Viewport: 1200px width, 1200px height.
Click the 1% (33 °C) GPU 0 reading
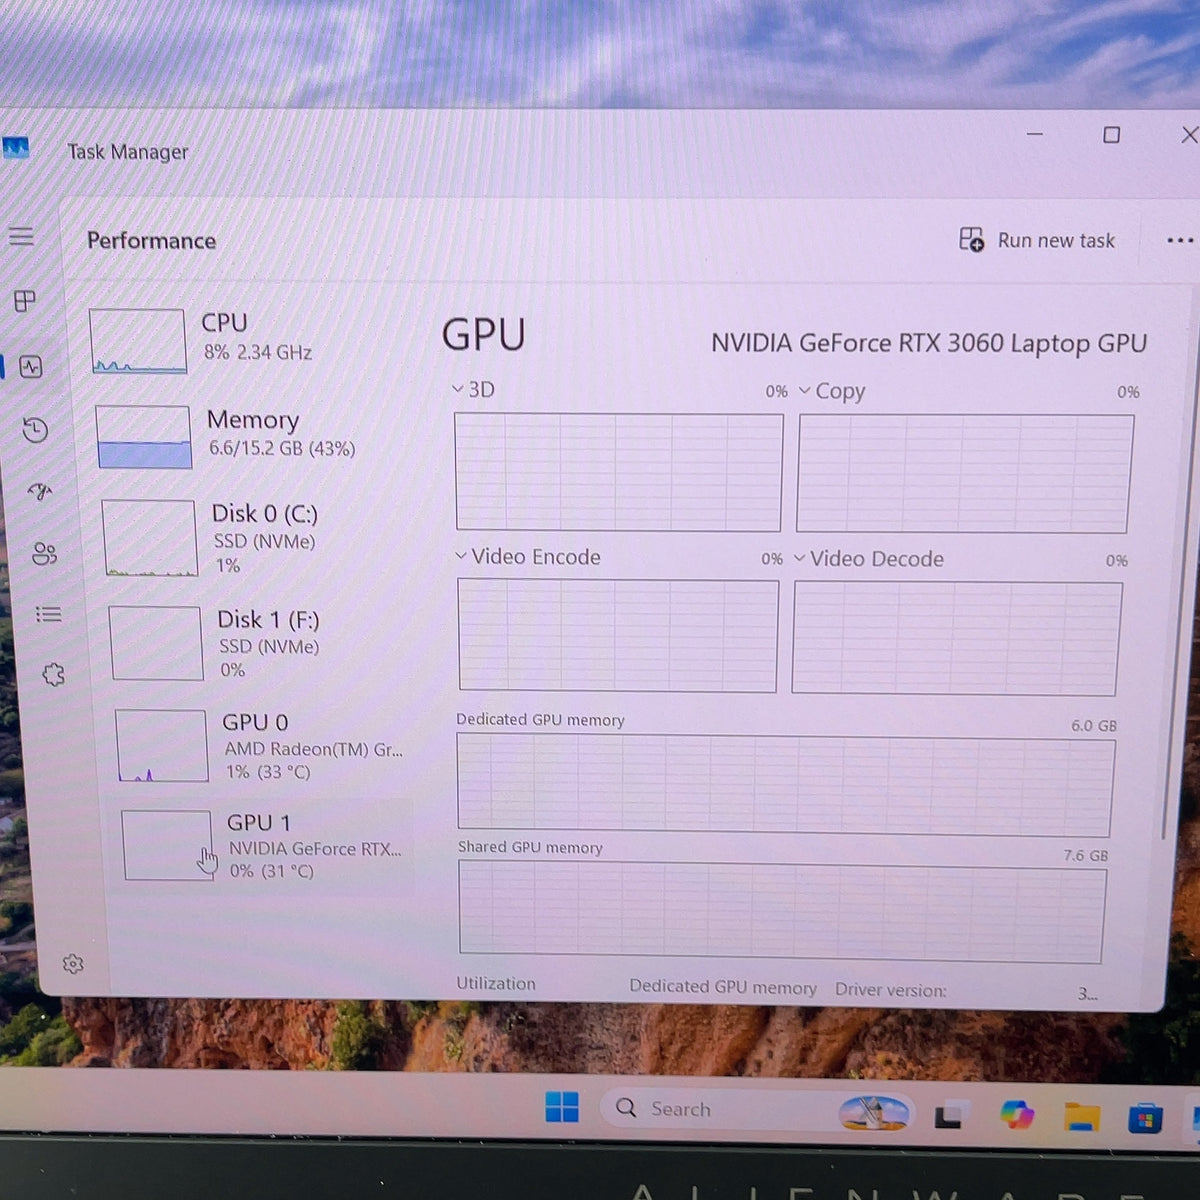[x=268, y=772]
